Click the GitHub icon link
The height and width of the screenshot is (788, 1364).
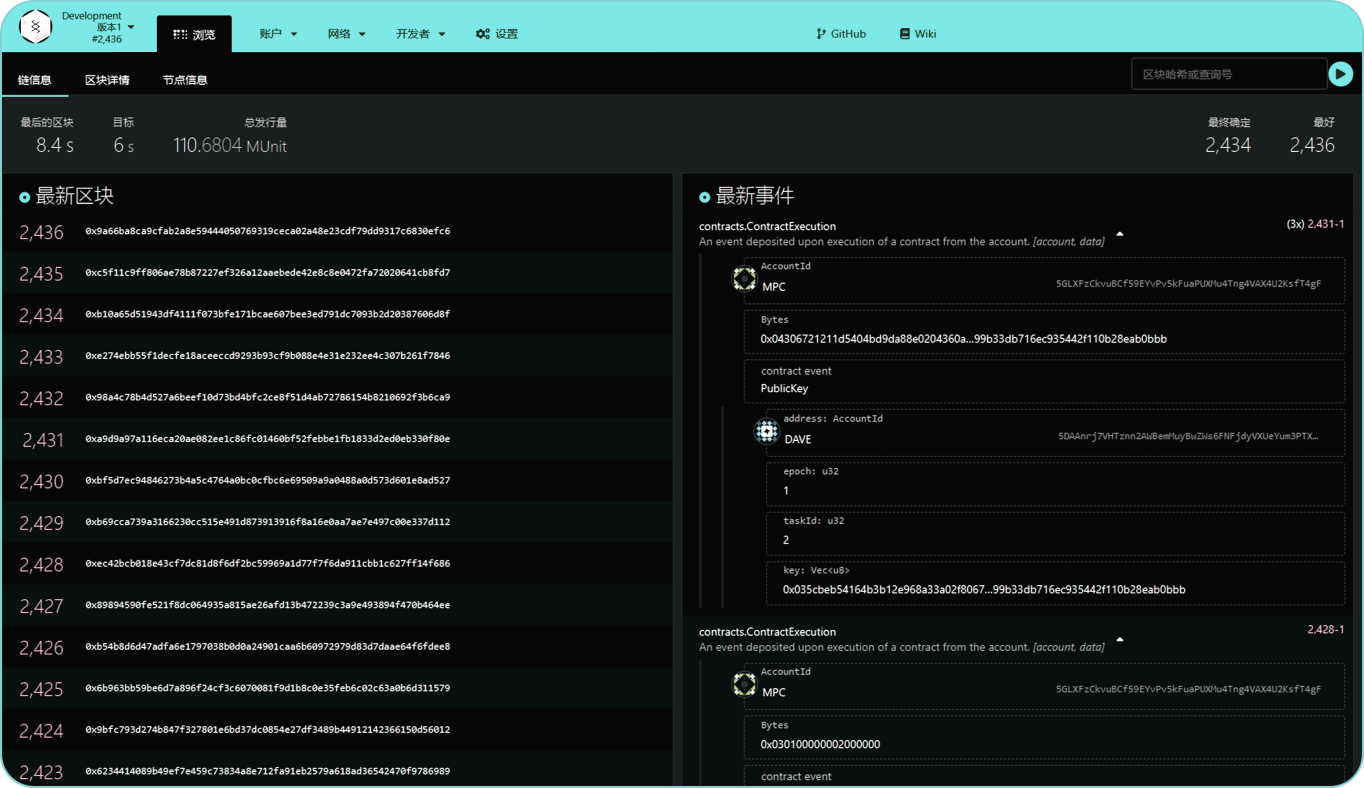point(822,34)
